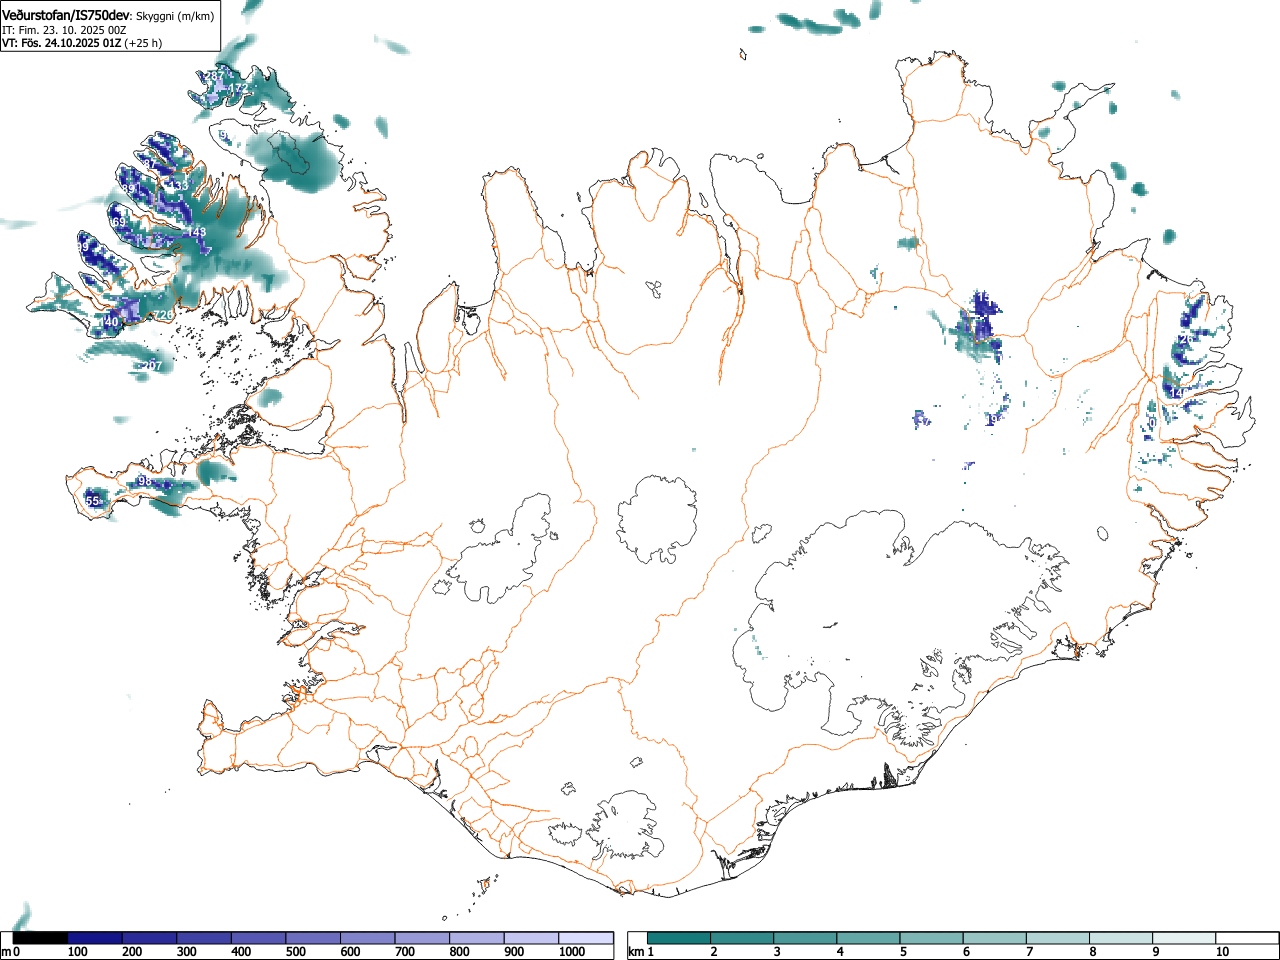
Task: Click the "km" unit label on legend
Action: 635,952
